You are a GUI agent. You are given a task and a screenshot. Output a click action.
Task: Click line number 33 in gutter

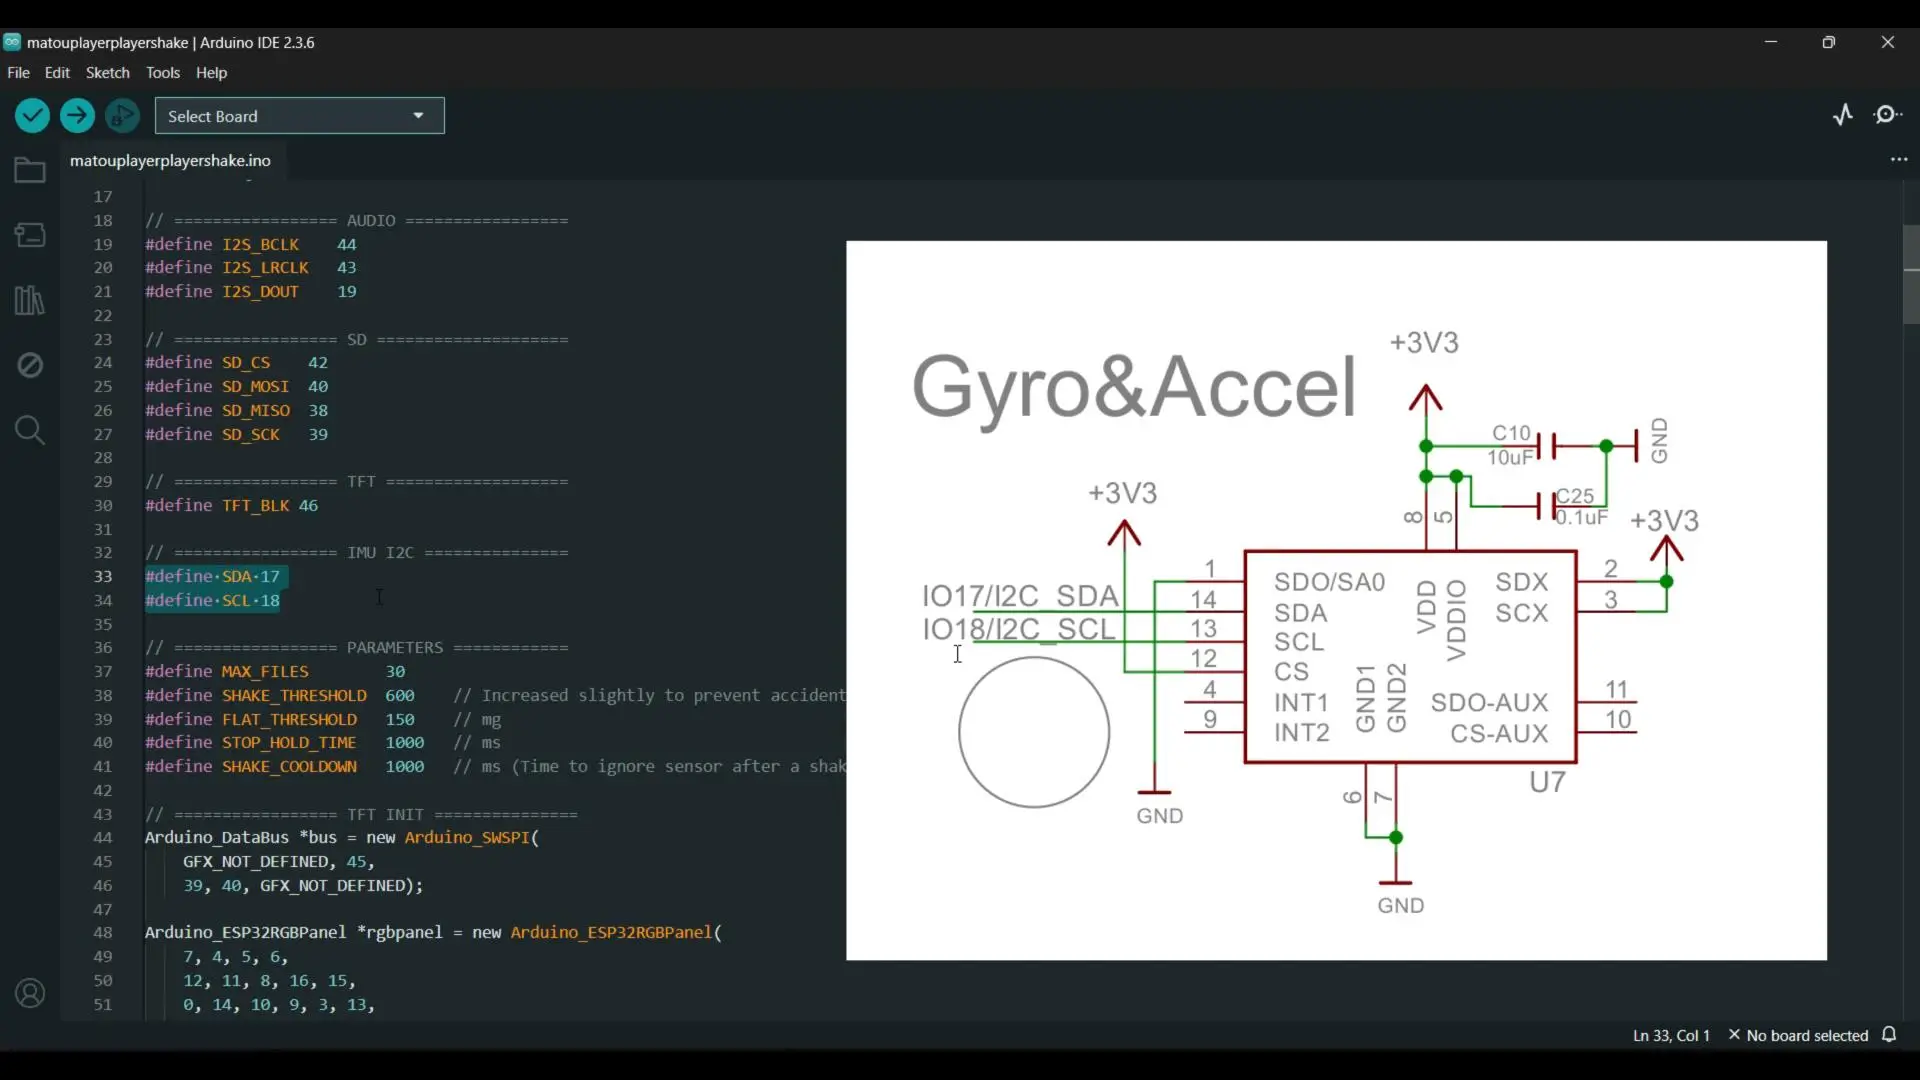[103, 577]
